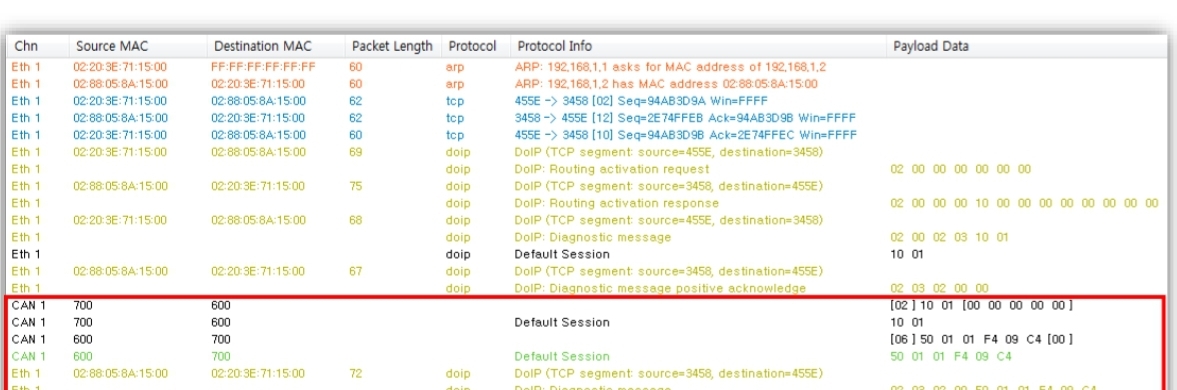Select the DoIP Routing activation request row
This screenshot has width=1177, height=390.
(x=587, y=169)
